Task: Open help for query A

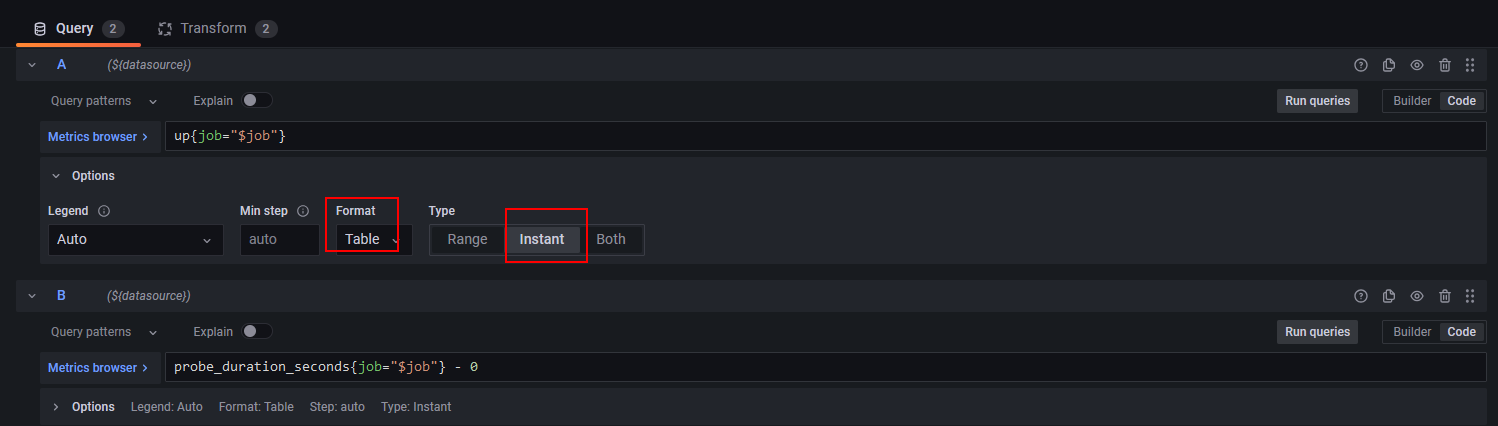Action: pyautogui.click(x=1360, y=65)
